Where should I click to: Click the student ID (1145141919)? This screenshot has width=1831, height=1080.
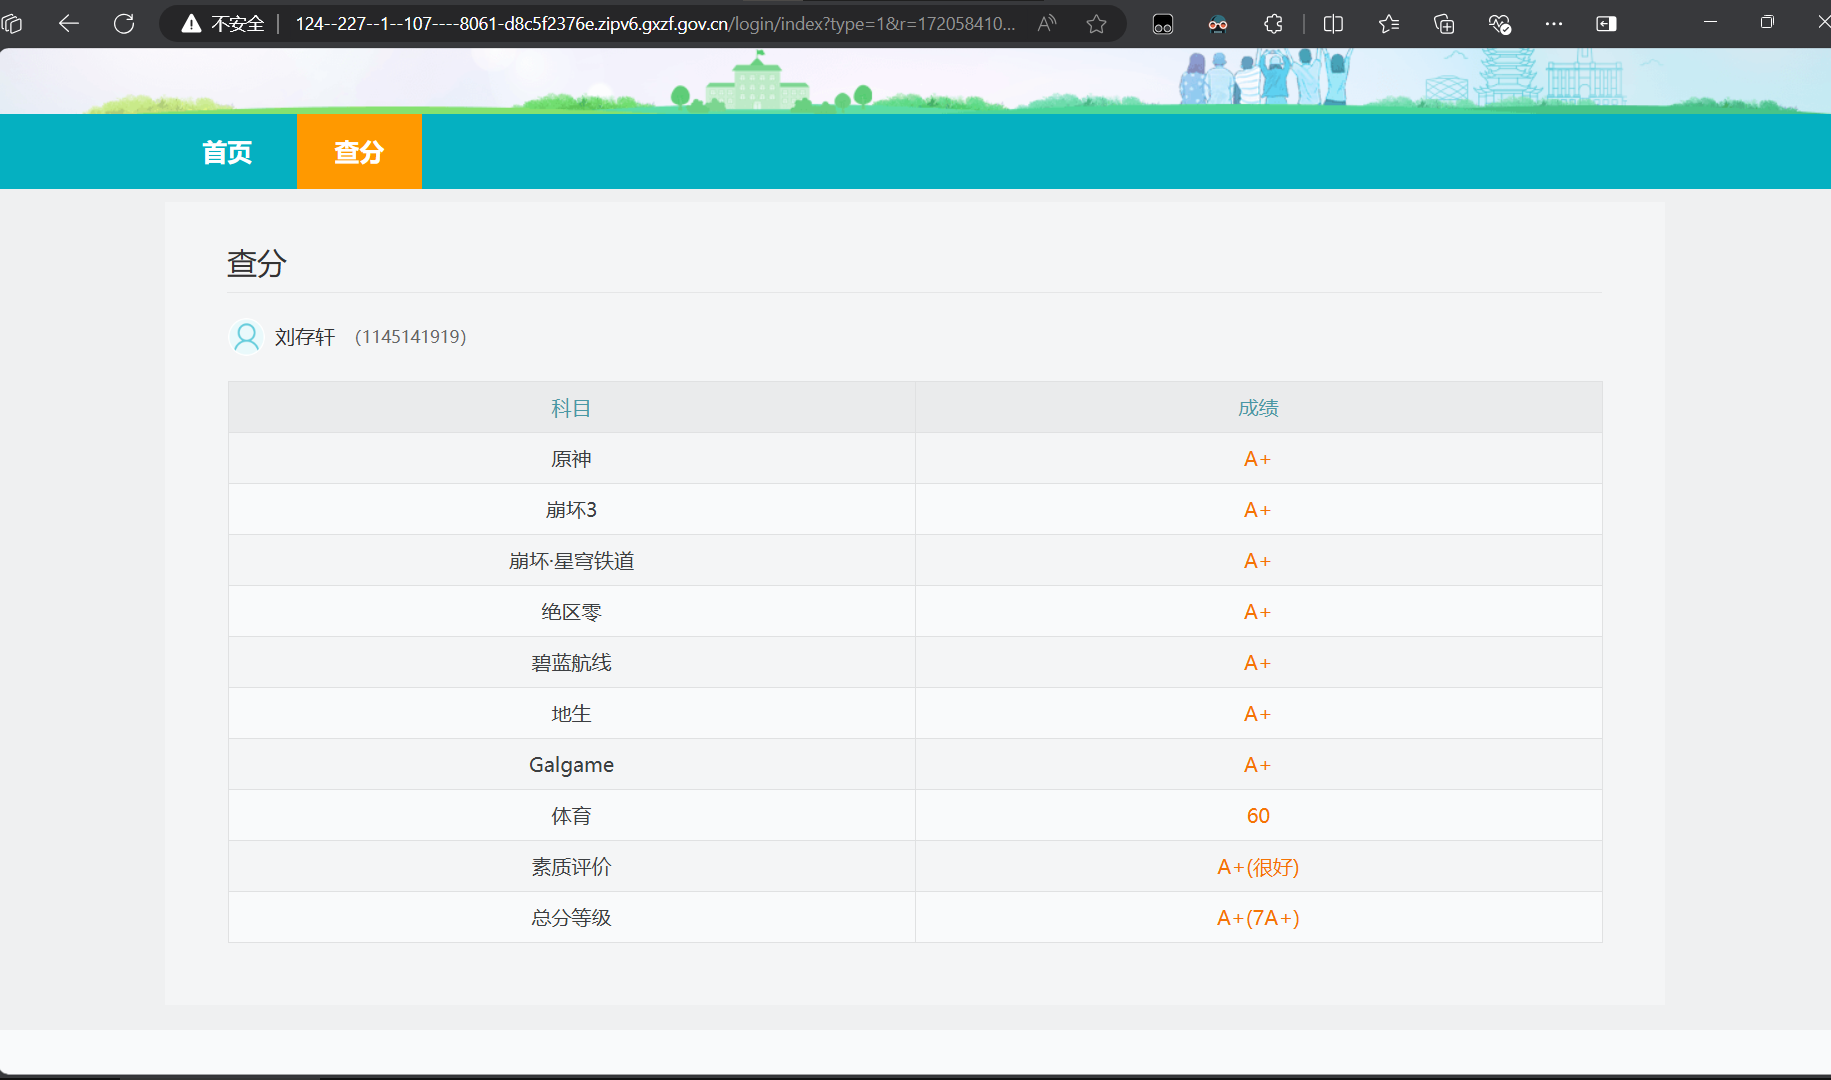click(411, 337)
